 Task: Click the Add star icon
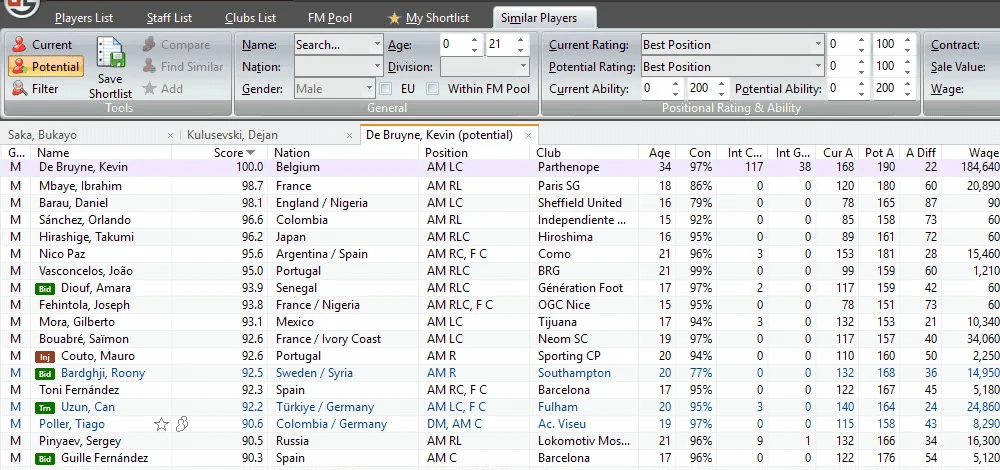click(x=149, y=89)
